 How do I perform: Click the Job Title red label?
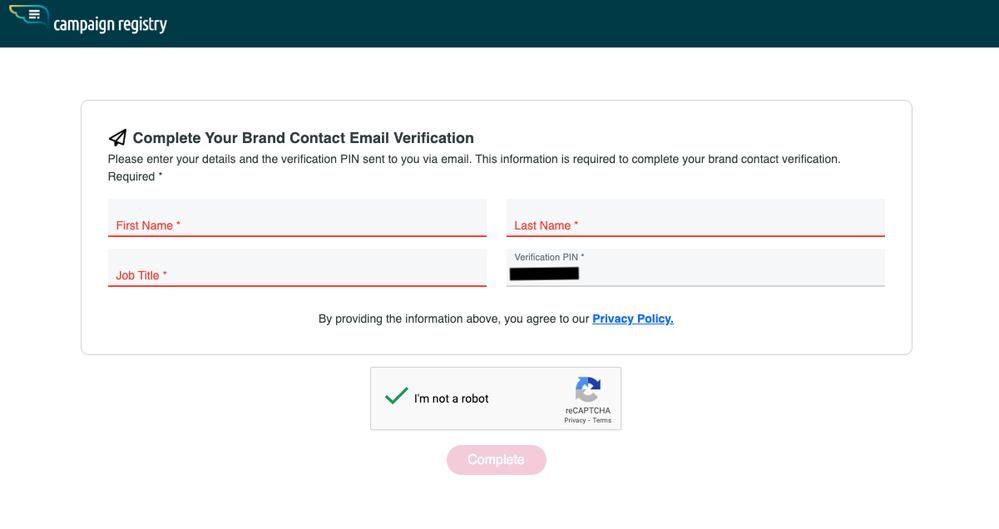click(x=141, y=275)
